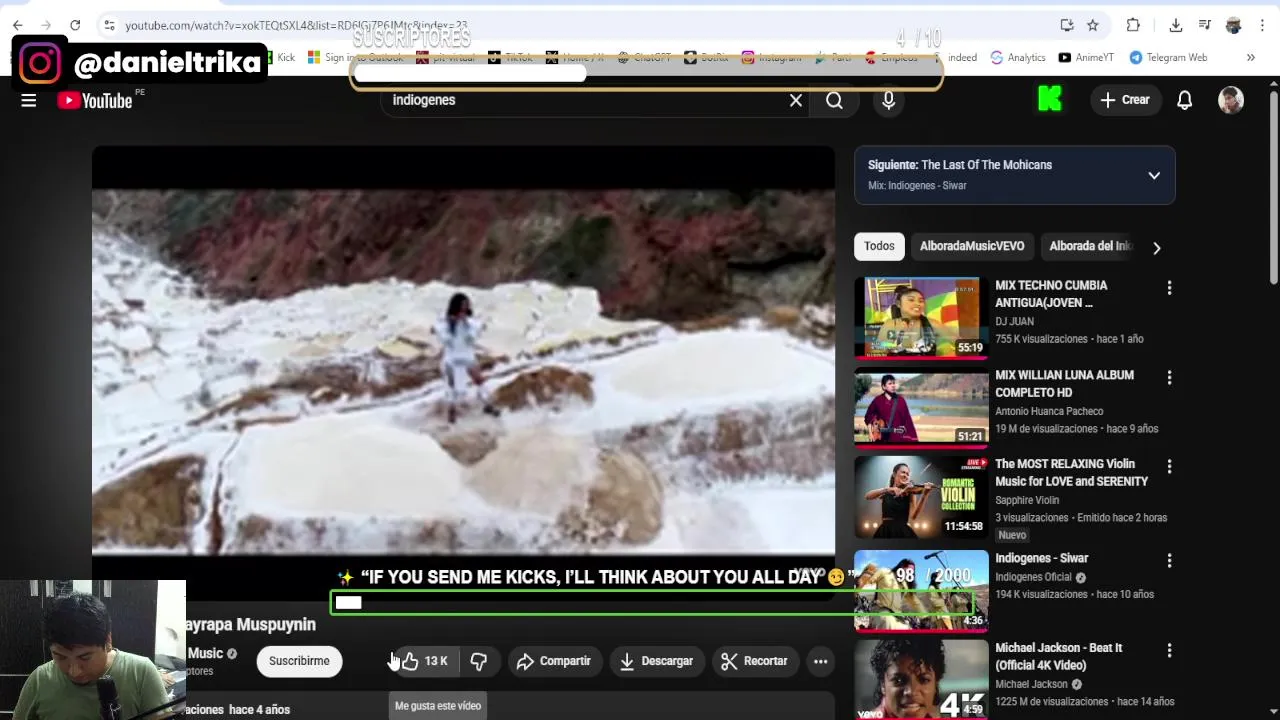Image resolution: width=1280 pixels, height=720 pixels.
Task: Open the 11:54:58 violin live thumbnail
Action: click(x=921, y=497)
